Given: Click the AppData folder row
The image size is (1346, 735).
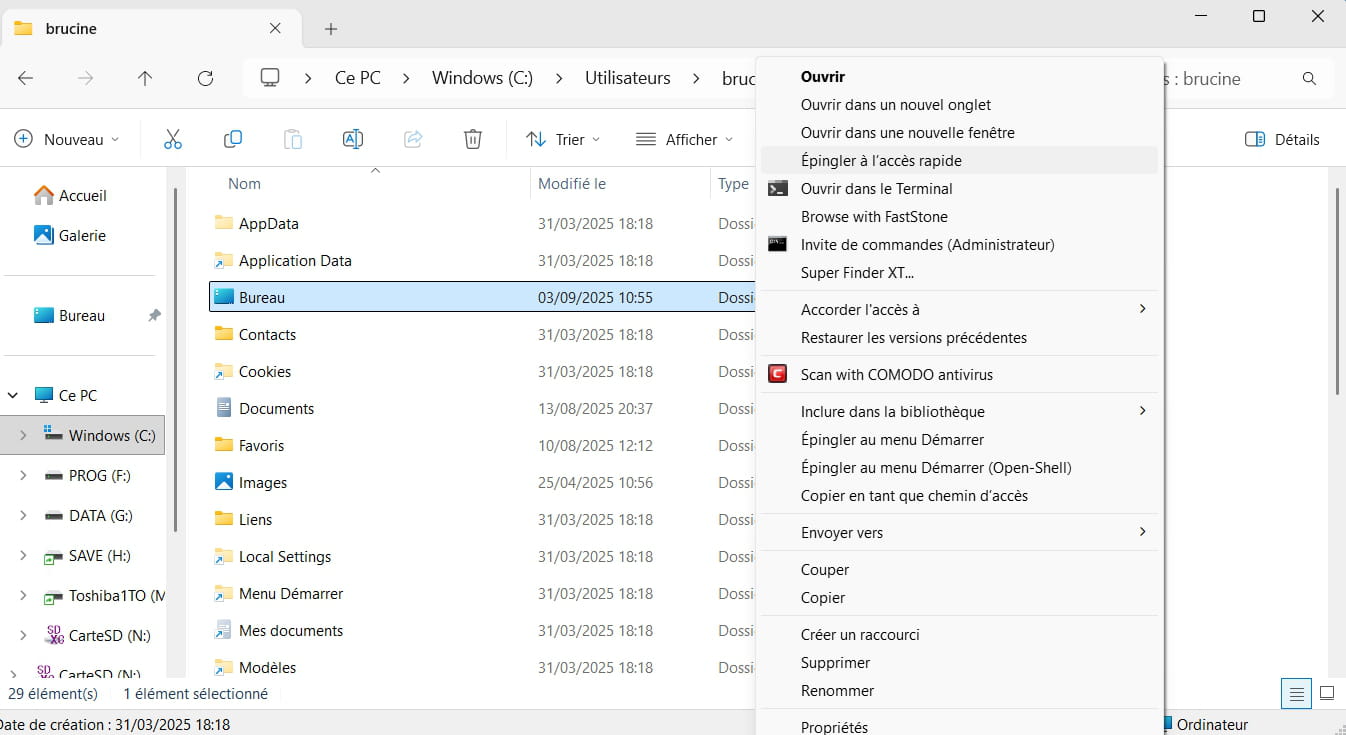Looking at the screenshot, I should click(482, 223).
